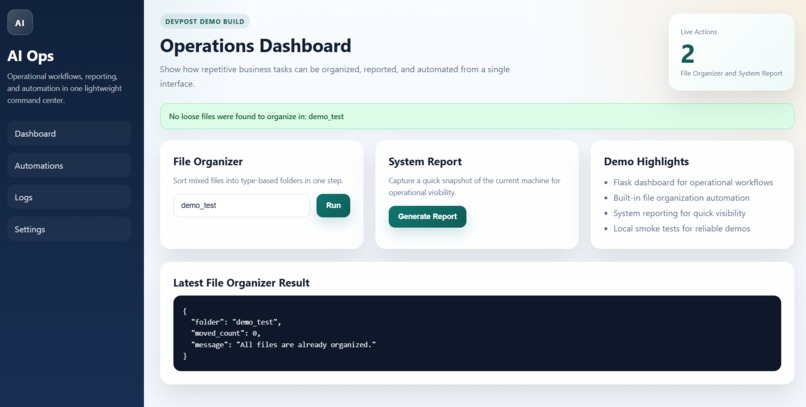This screenshot has height=407, width=806.
Task: Select the AI Ops sidebar title
Action: pos(30,56)
